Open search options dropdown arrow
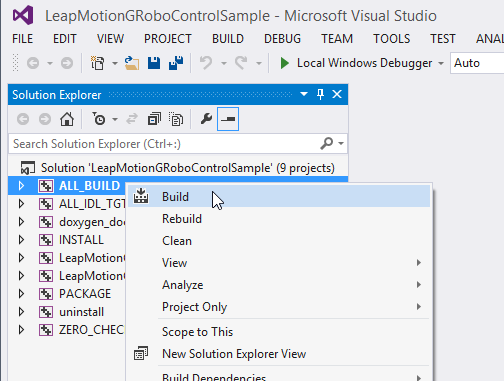 click(341, 144)
